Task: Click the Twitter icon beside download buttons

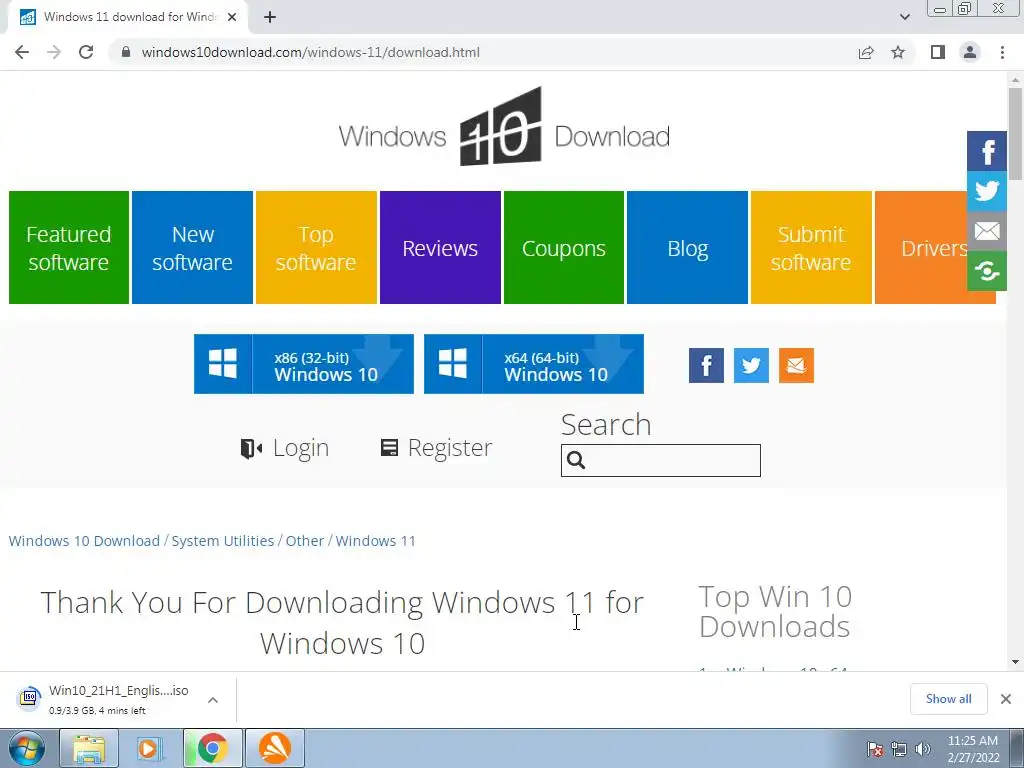Action: (751, 365)
